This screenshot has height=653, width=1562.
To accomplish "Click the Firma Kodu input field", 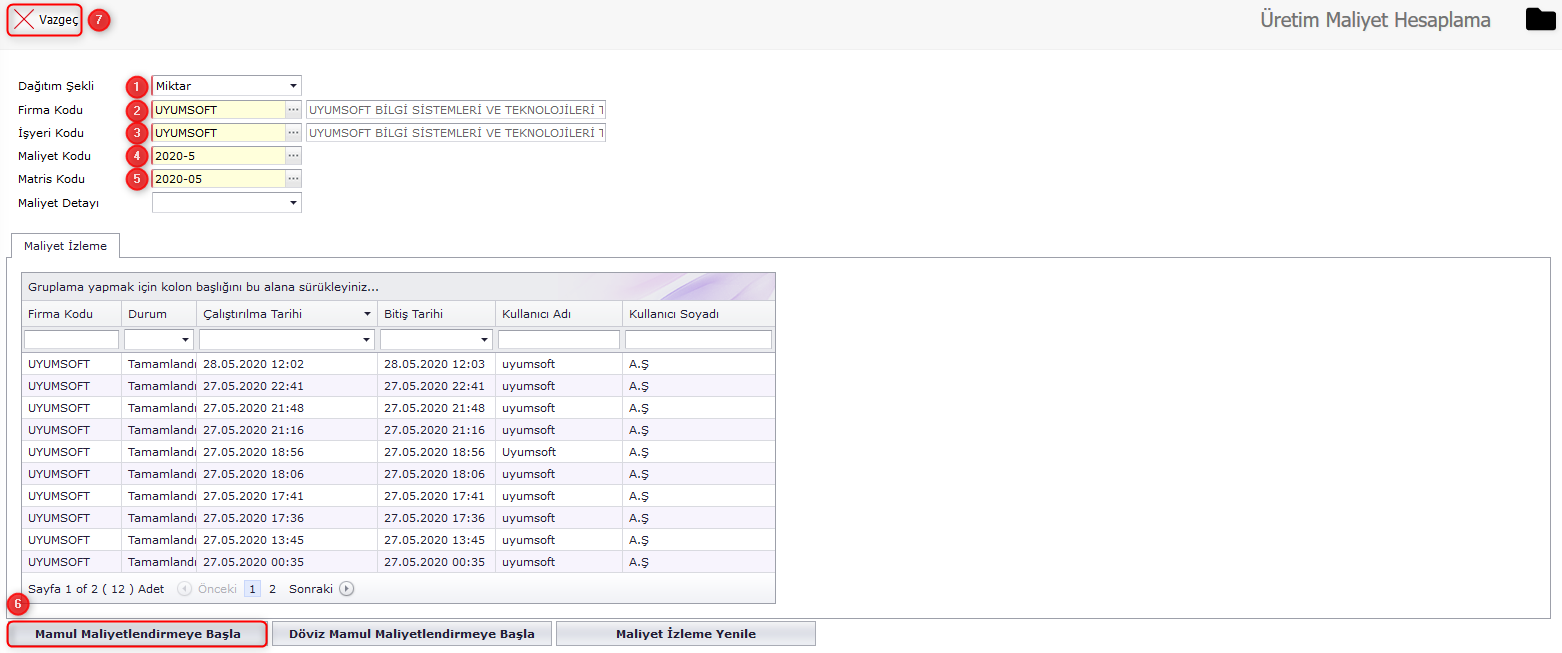I will [x=219, y=109].
